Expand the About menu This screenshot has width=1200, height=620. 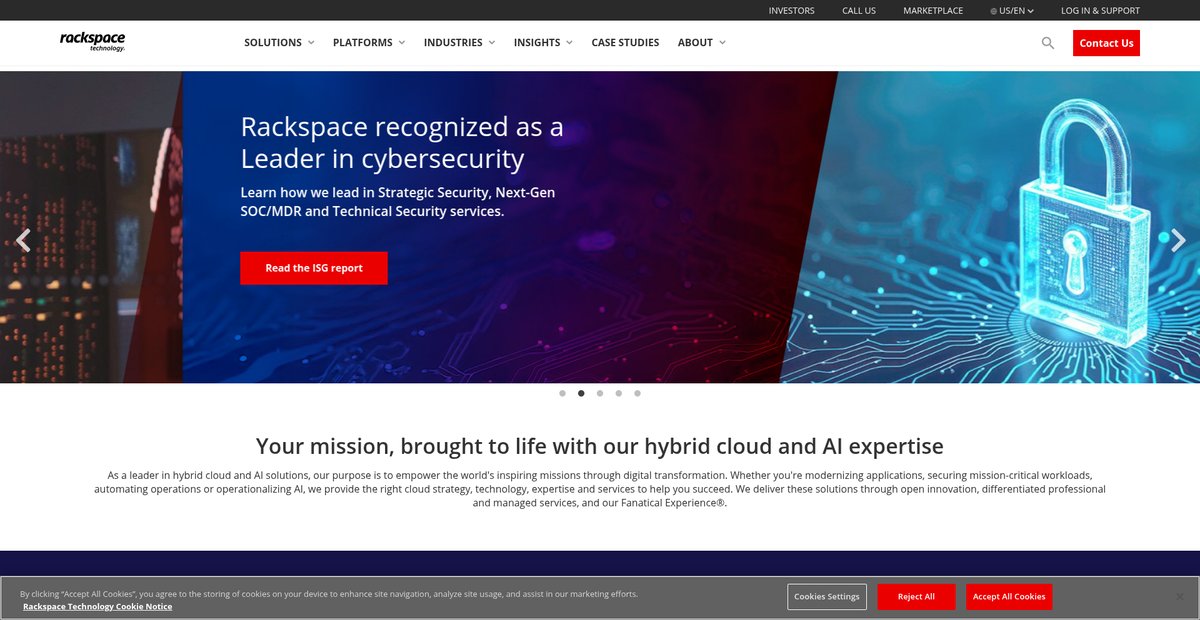tap(702, 43)
